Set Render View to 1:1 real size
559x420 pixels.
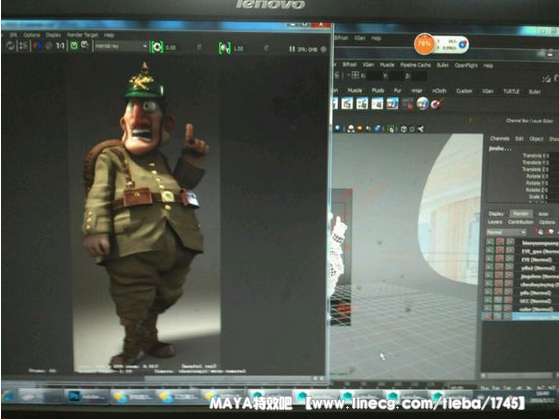tap(60, 46)
